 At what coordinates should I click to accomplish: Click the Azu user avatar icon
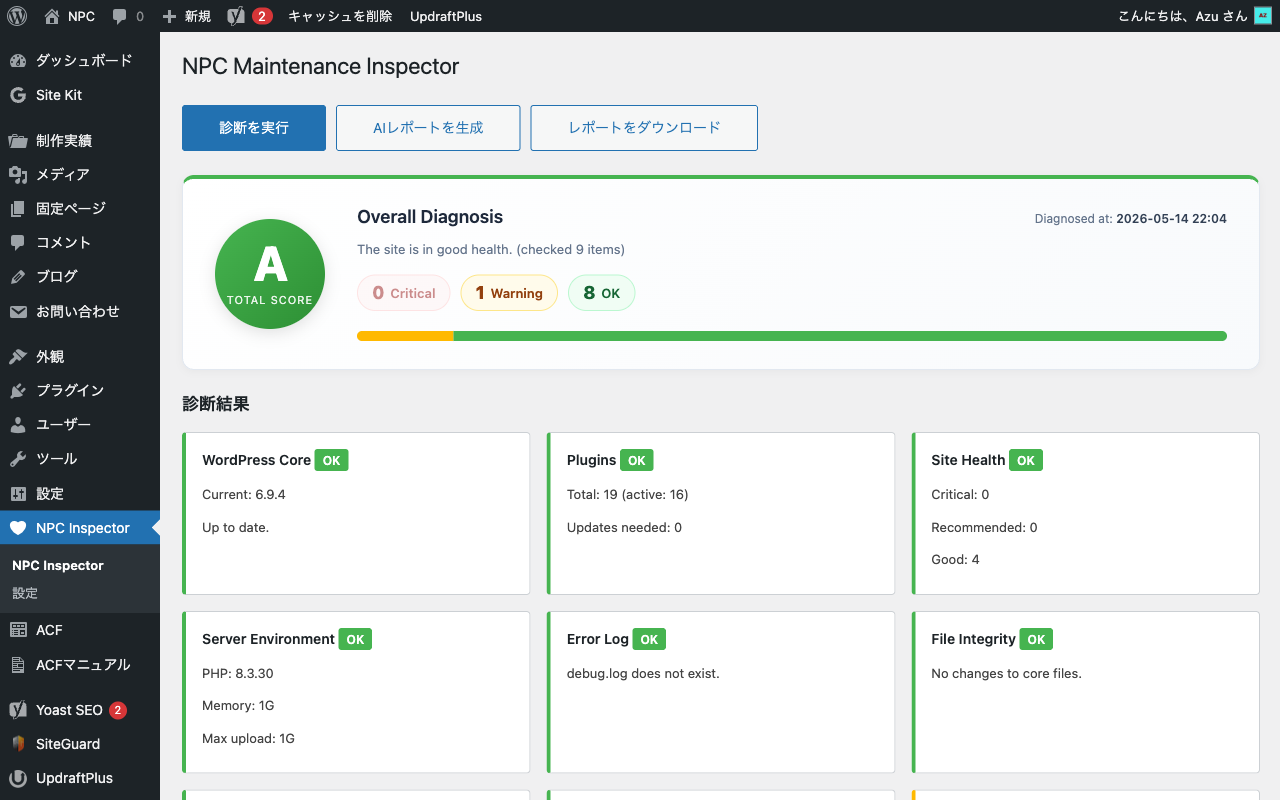point(1262,16)
